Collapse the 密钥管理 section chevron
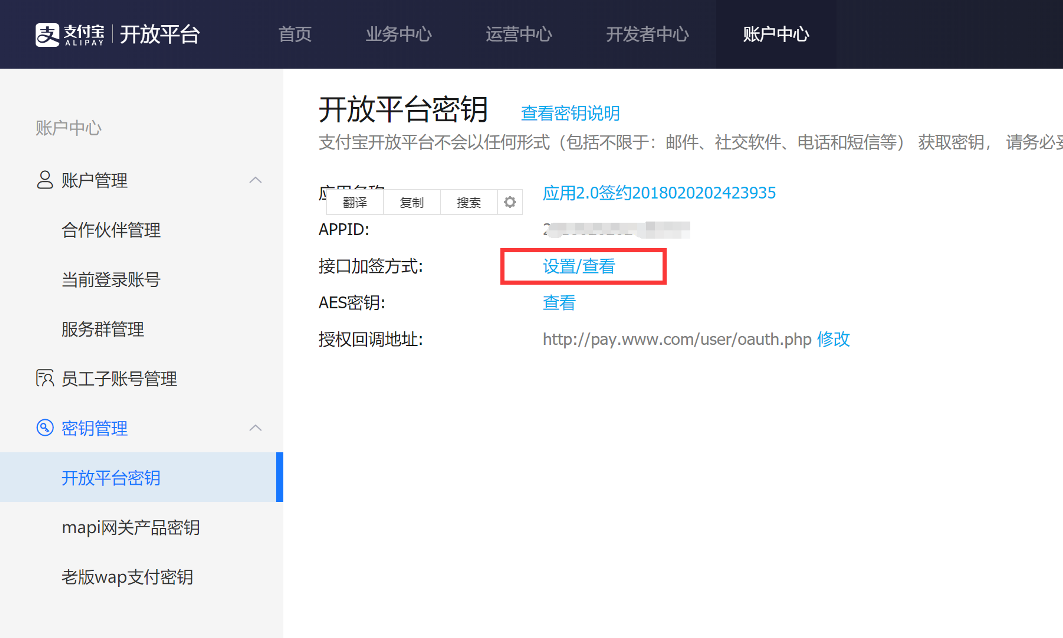 click(257, 427)
